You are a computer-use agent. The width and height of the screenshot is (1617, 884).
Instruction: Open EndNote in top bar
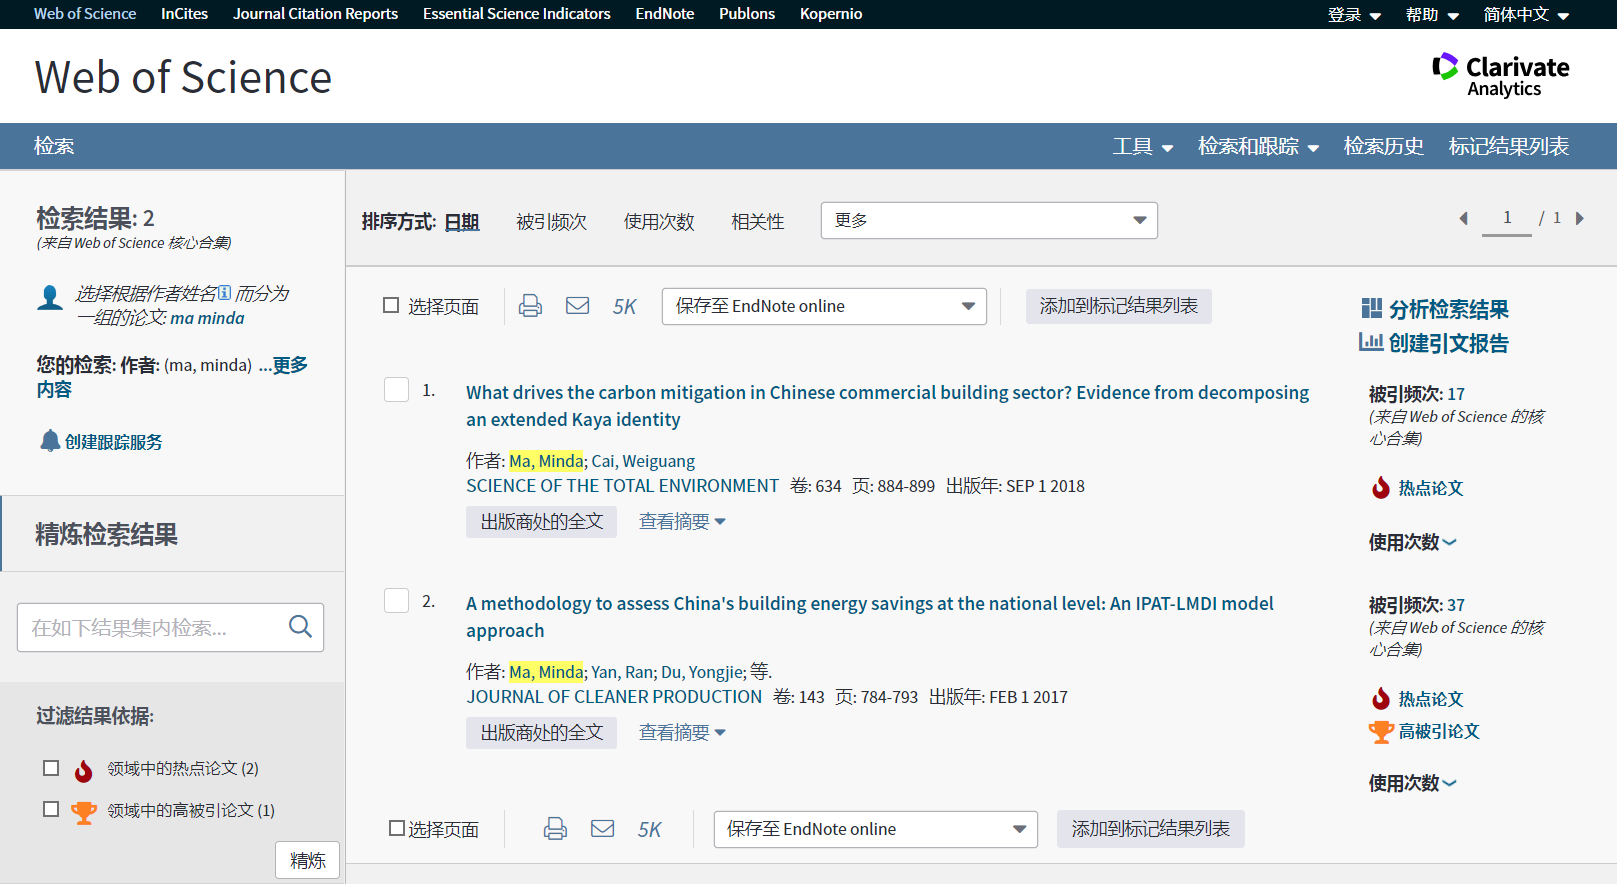pos(664,14)
